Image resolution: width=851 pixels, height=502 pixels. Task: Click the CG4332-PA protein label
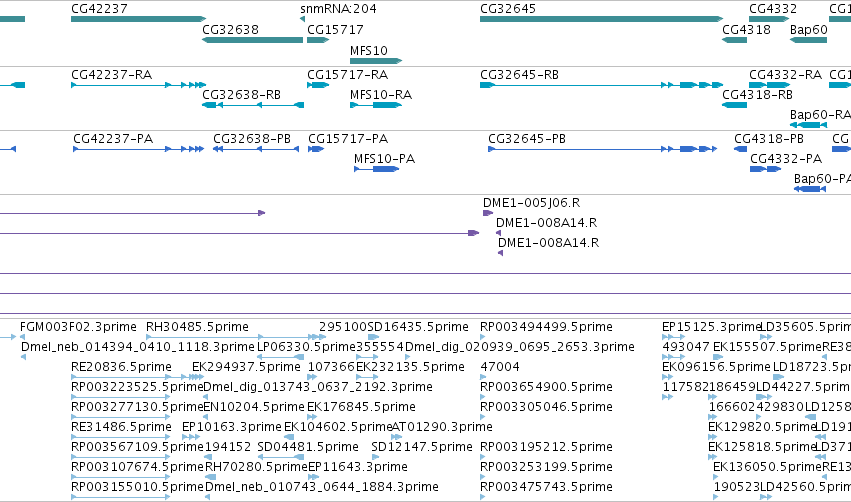[786, 158]
